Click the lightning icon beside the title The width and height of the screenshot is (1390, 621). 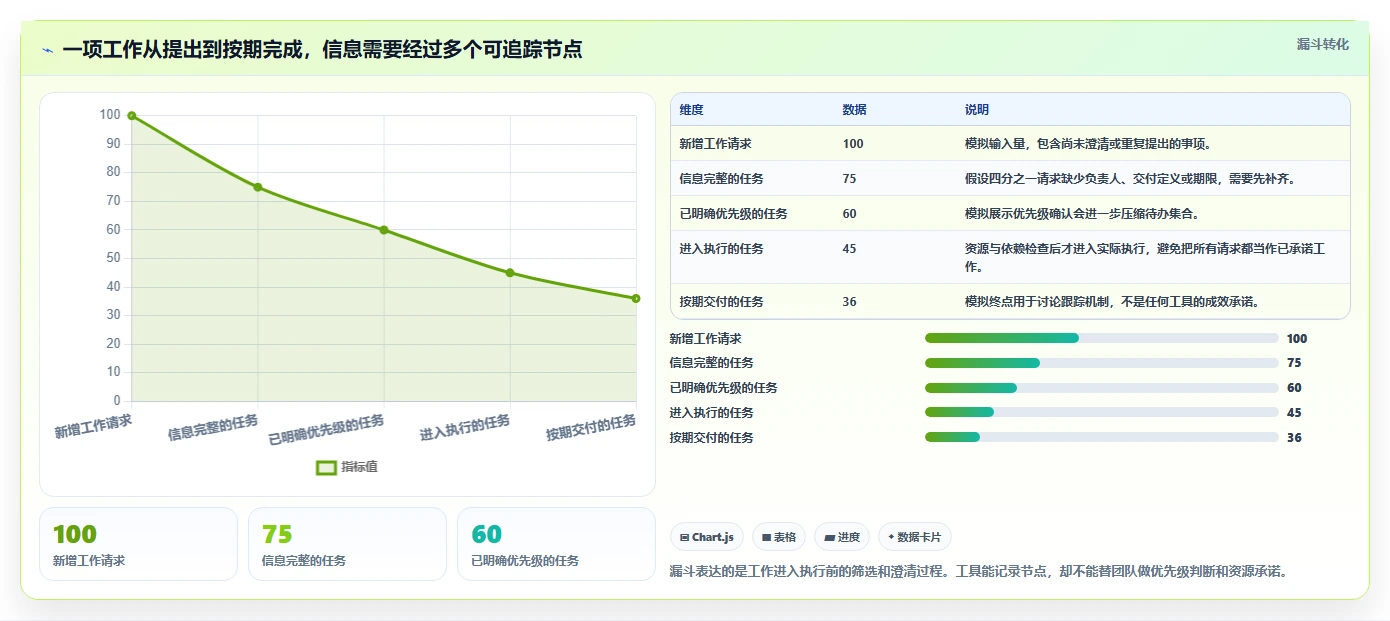click(48, 50)
